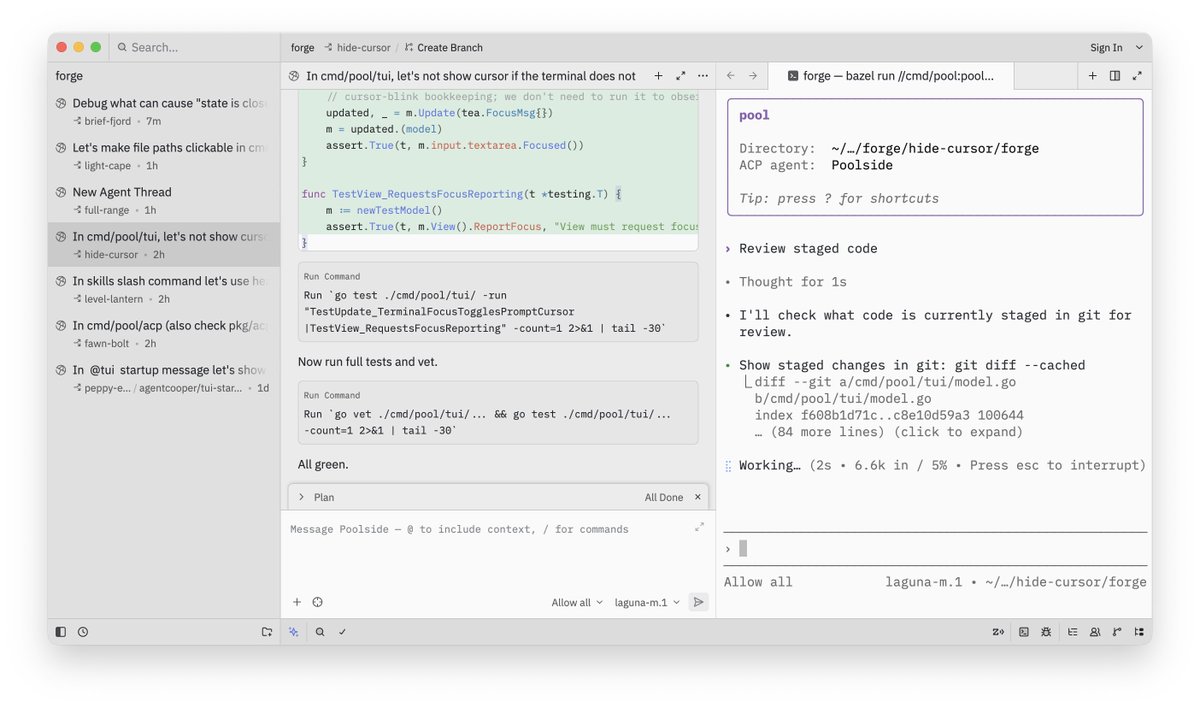Click the terminal prompt input line
This screenshot has width=1200, height=708.
coord(935,549)
